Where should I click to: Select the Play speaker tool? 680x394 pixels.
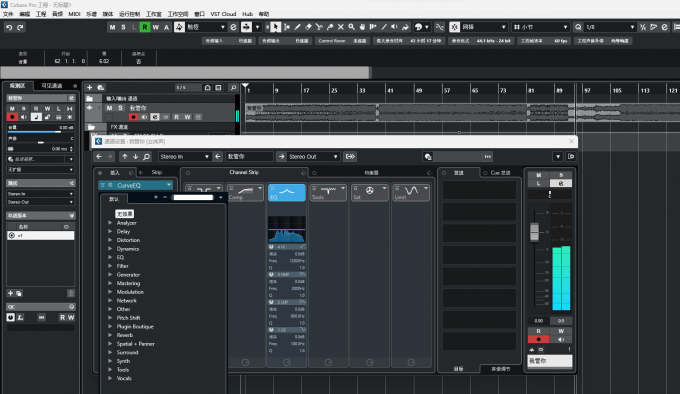(395, 27)
